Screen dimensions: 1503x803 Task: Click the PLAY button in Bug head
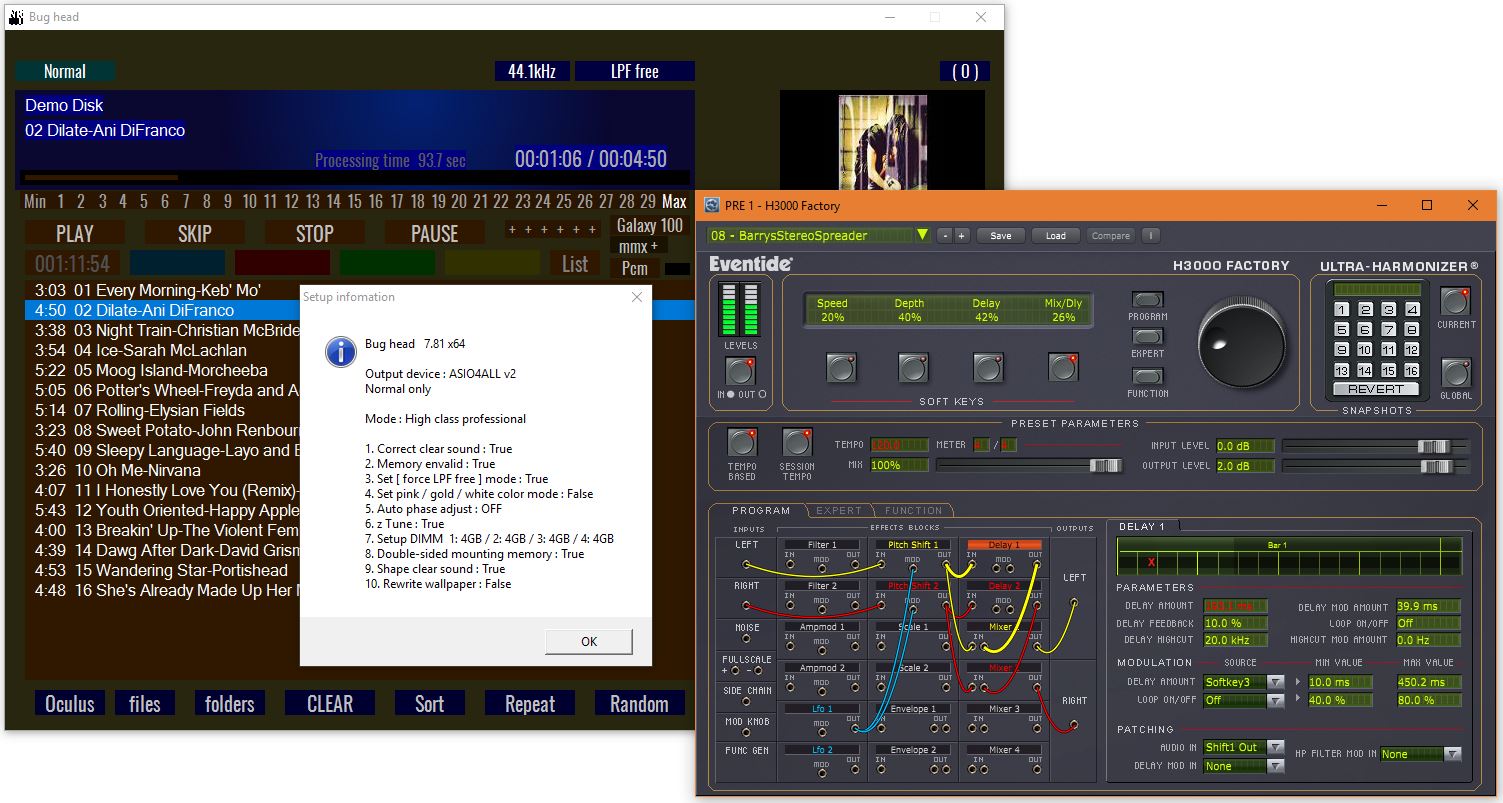coord(75,234)
